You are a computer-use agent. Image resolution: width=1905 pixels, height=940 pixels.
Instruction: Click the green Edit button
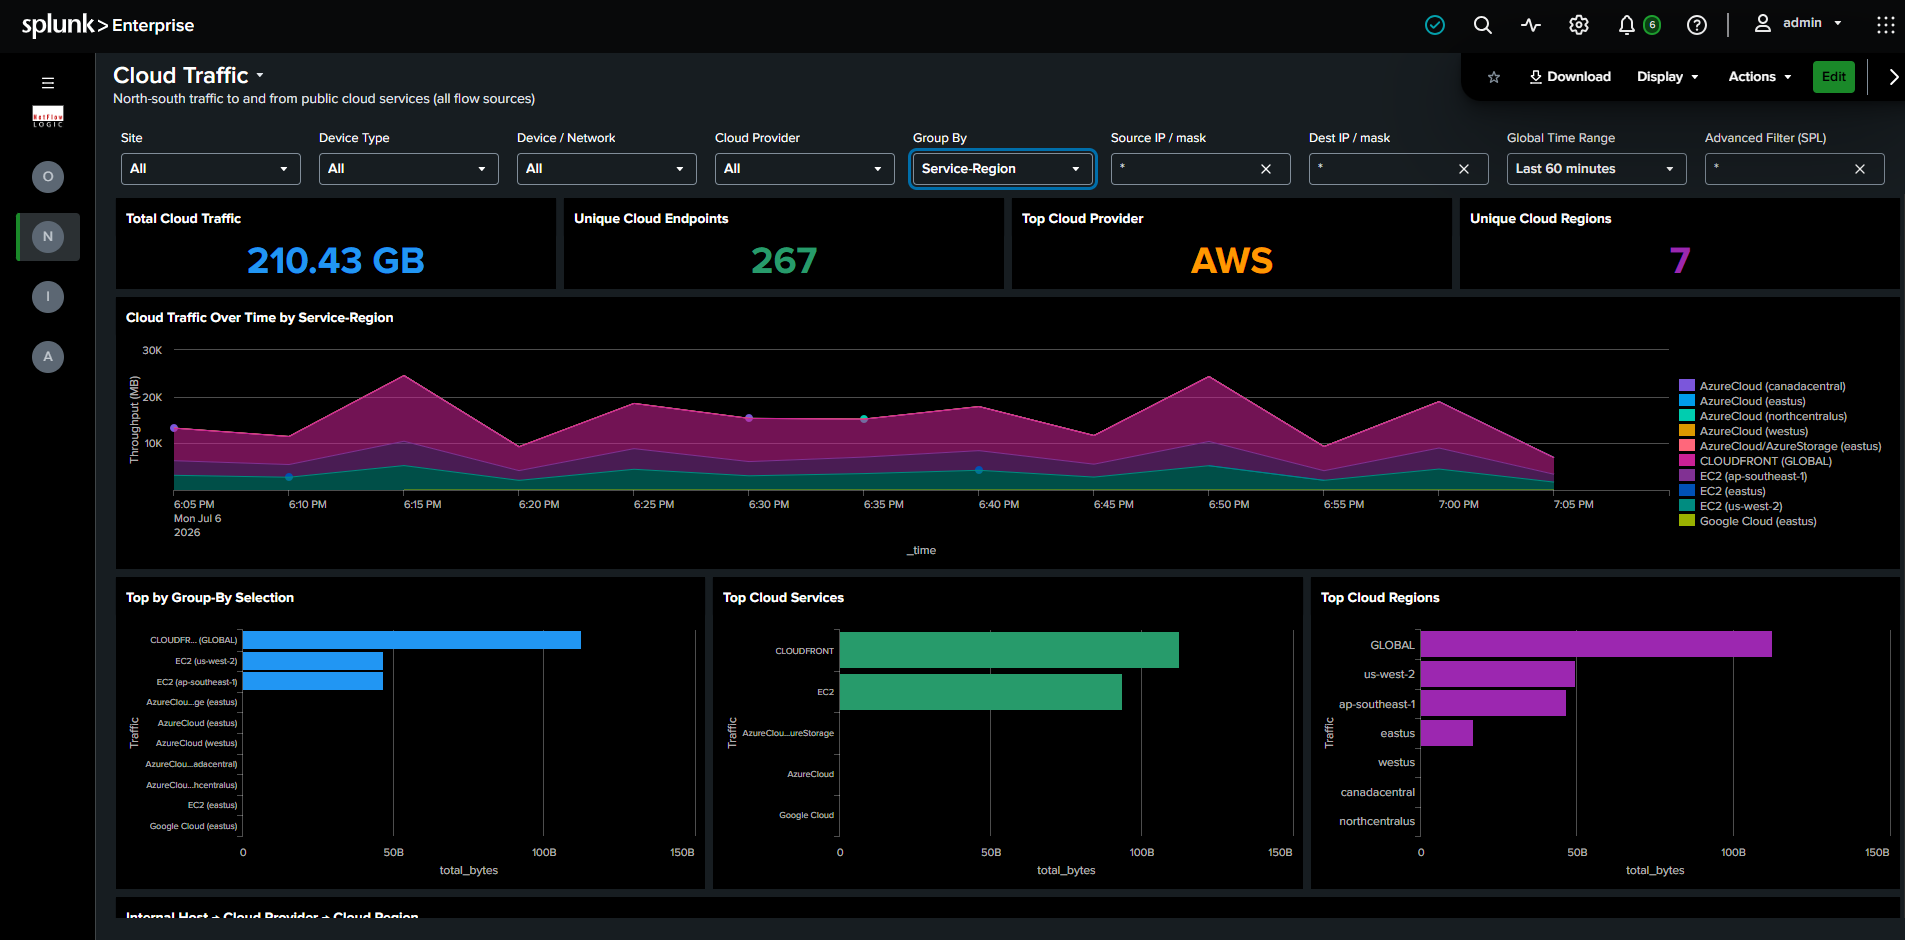click(x=1833, y=77)
